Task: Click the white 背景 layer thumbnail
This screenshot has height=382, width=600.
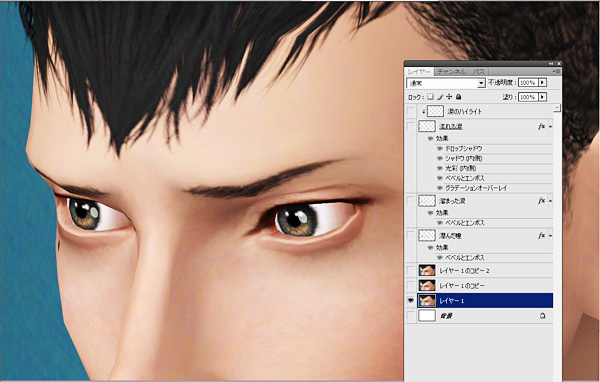Action: 427,316
